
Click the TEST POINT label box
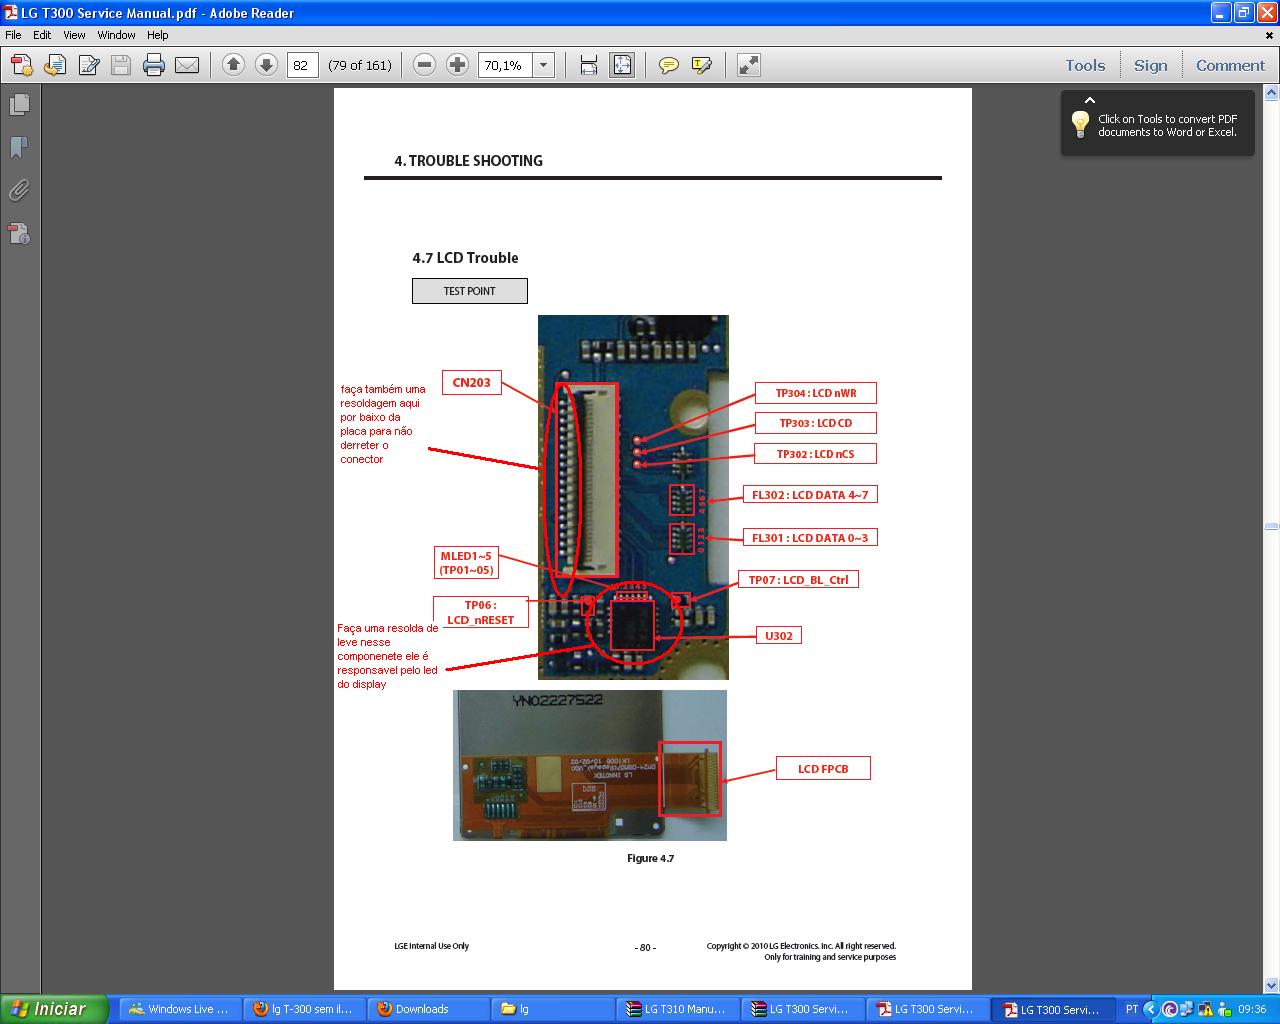pyautogui.click(x=469, y=291)
